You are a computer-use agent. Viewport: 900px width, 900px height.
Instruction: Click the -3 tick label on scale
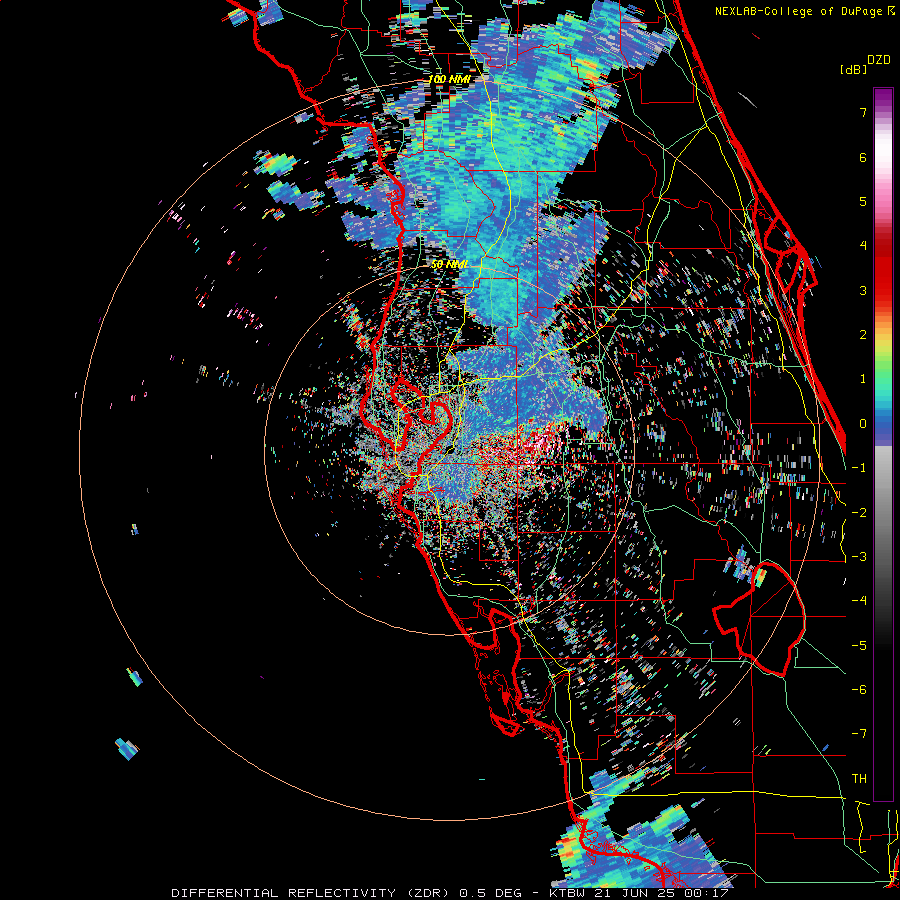click(x=859, y=557)
